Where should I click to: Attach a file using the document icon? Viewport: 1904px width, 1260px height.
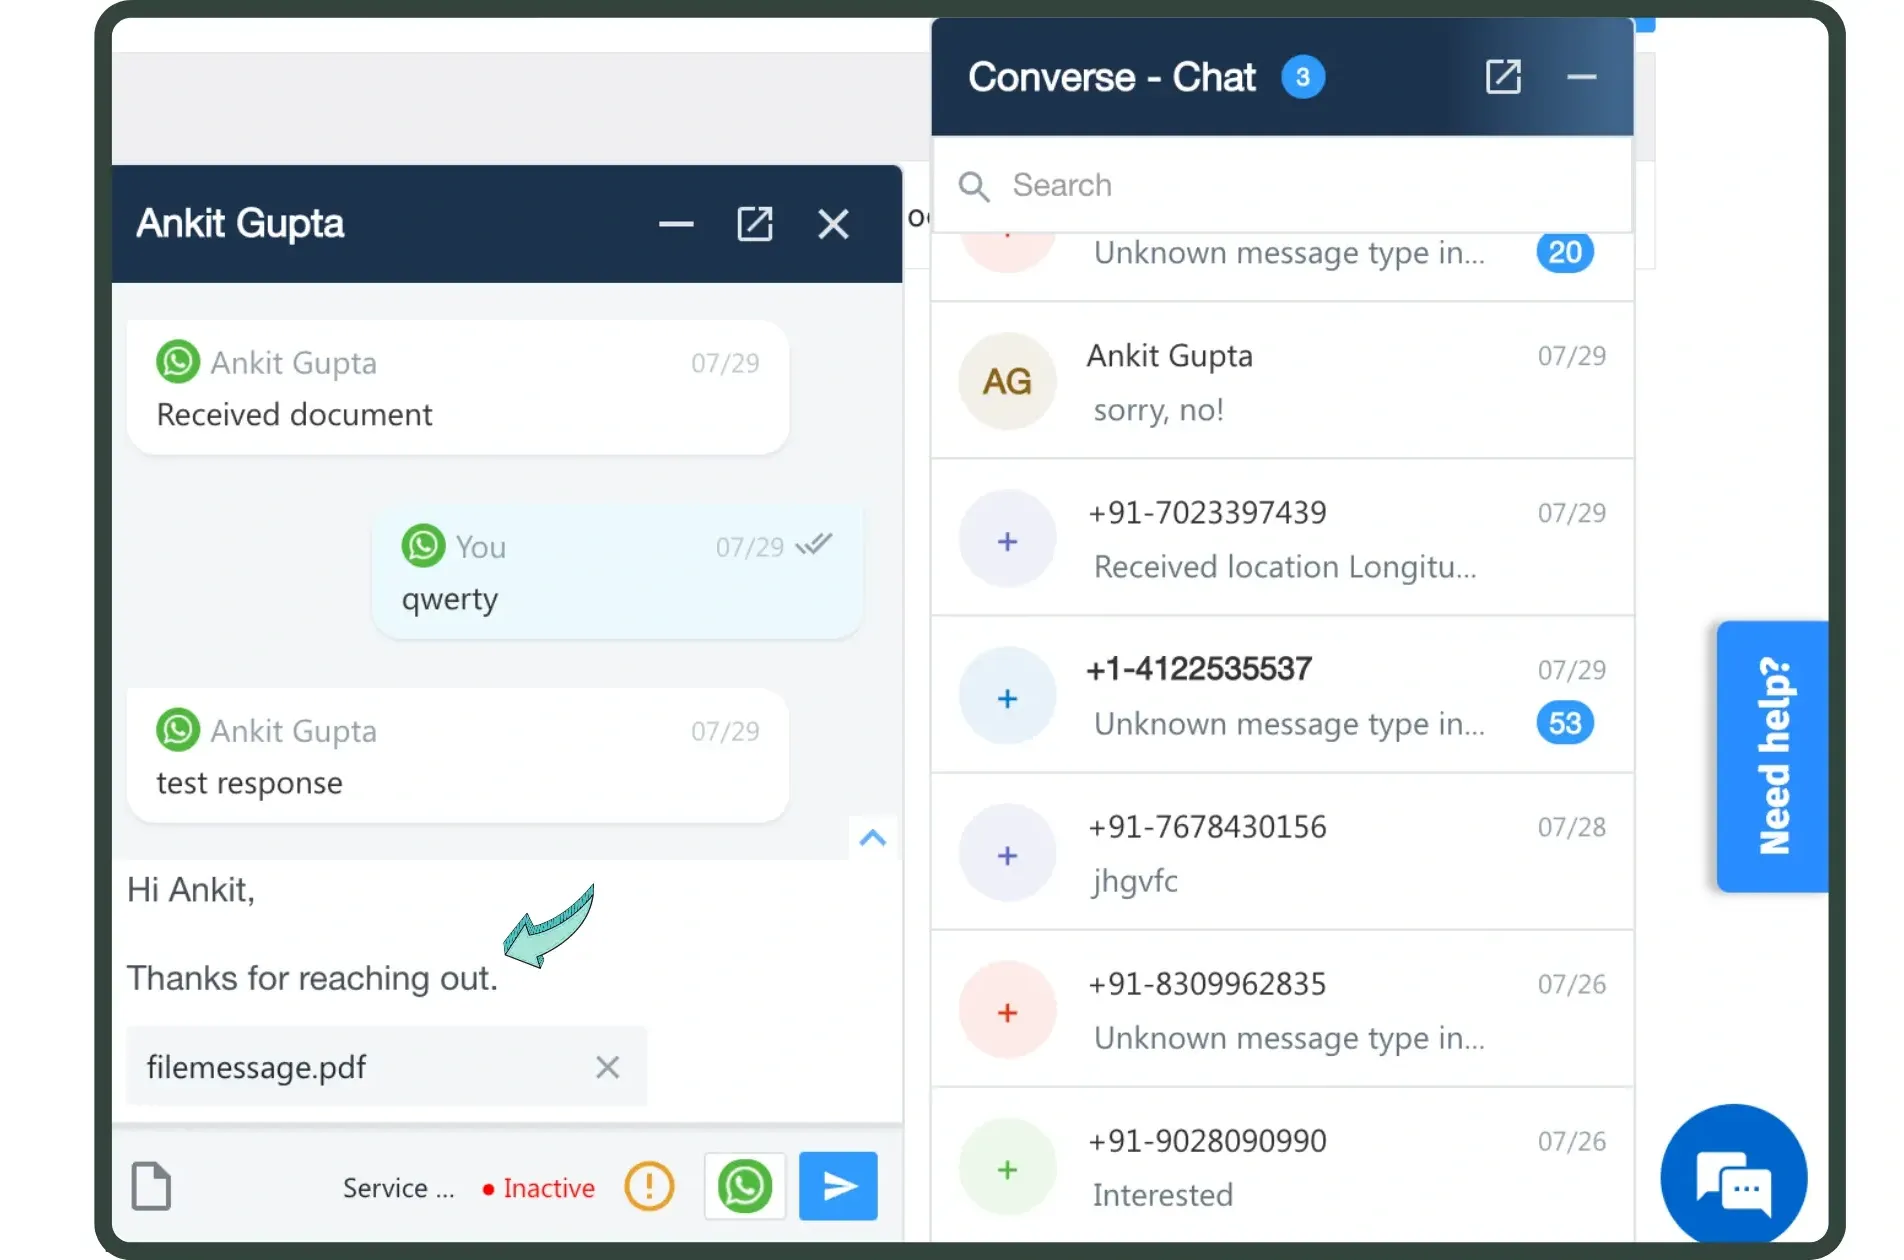tap(152, 1187)
